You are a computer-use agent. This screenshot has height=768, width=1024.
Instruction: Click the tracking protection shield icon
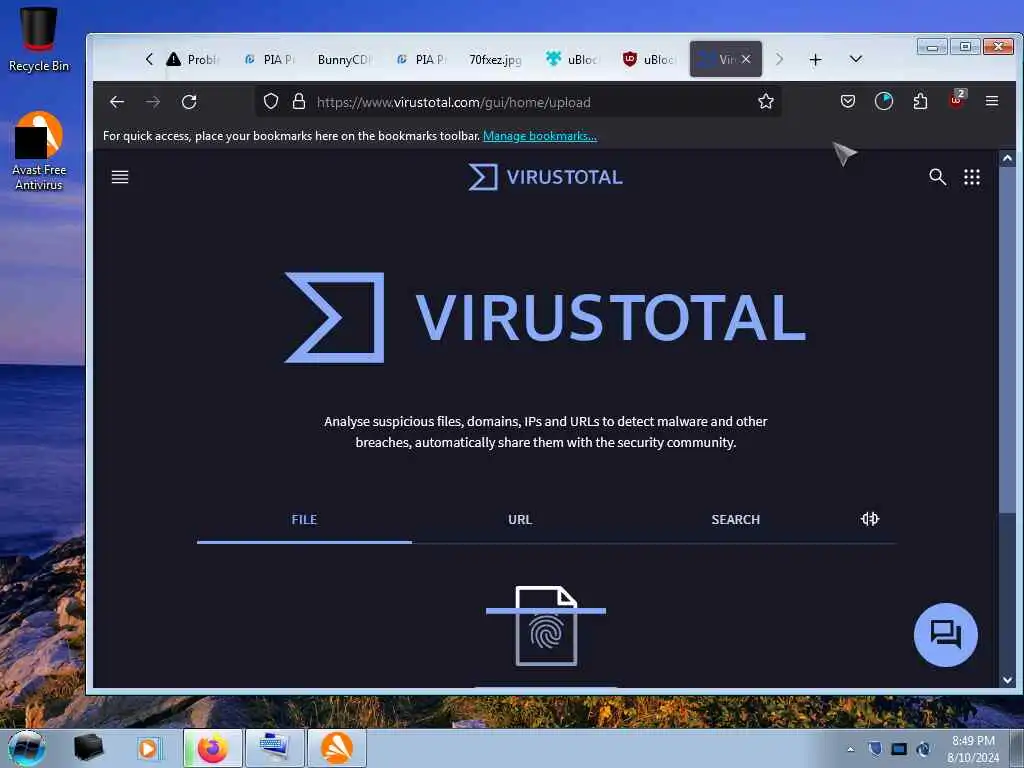point(271,101)
